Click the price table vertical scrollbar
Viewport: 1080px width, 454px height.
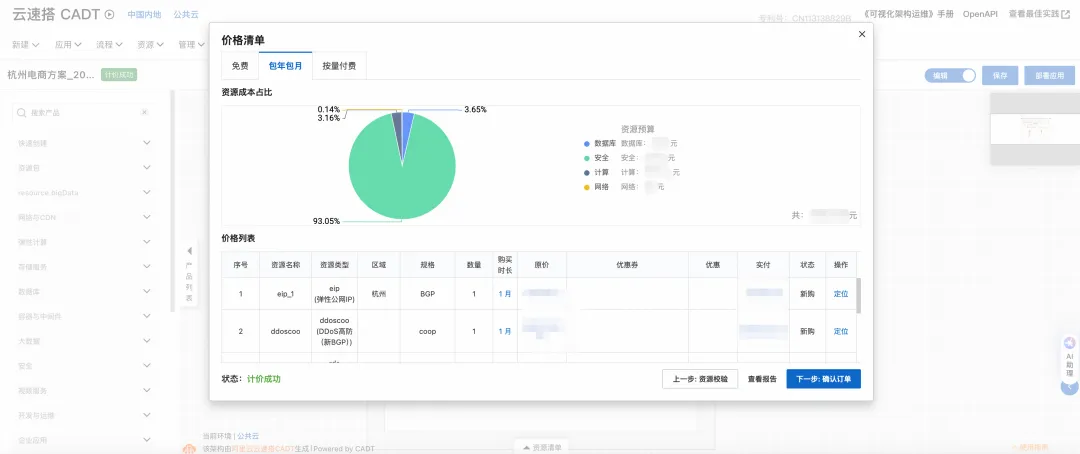[x=858, y=296]
